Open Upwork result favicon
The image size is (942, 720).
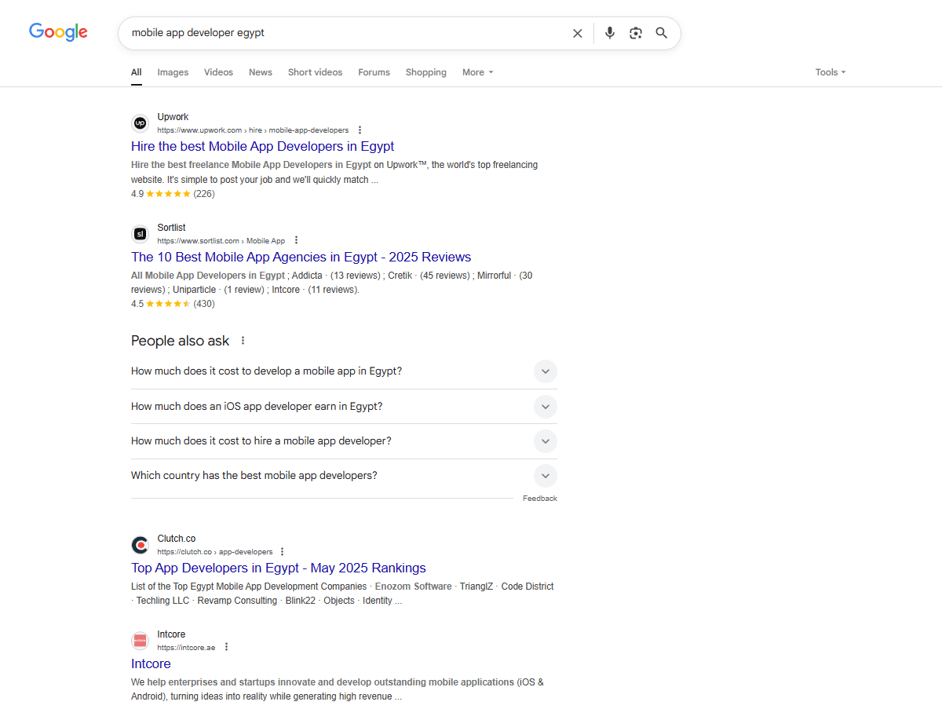tap(140, 123)
